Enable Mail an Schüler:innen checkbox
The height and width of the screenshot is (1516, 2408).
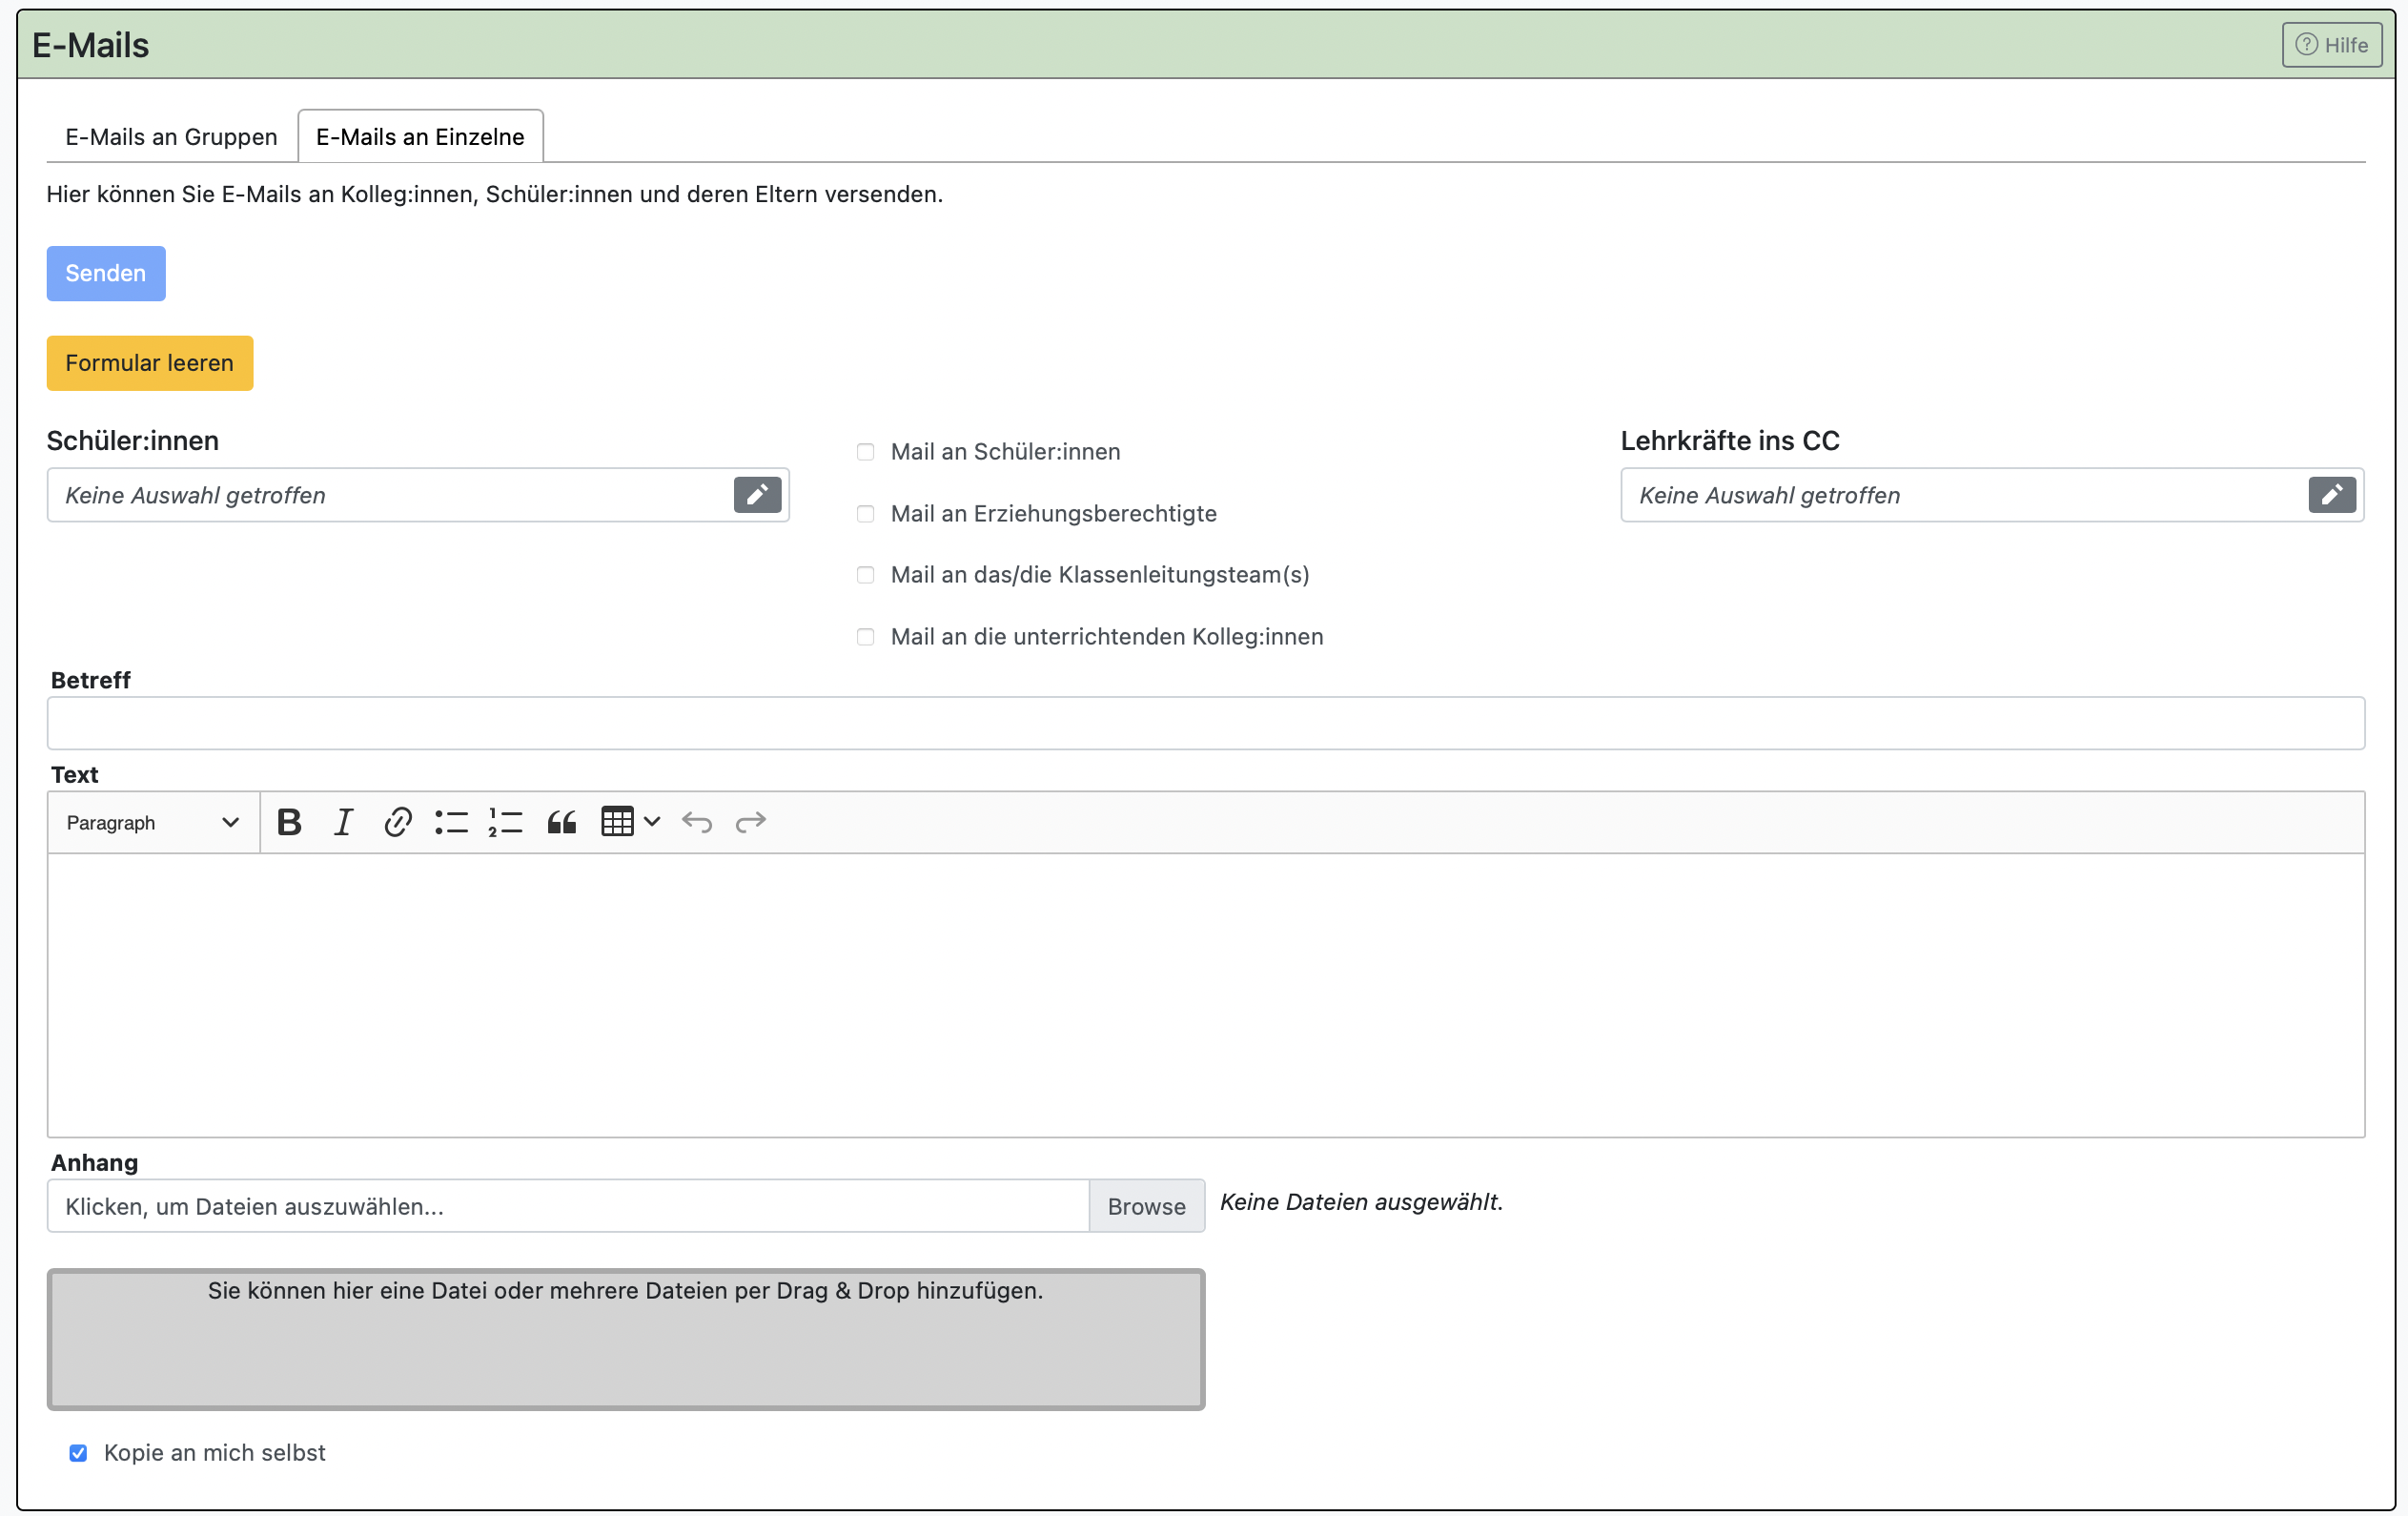coord(865,452)
